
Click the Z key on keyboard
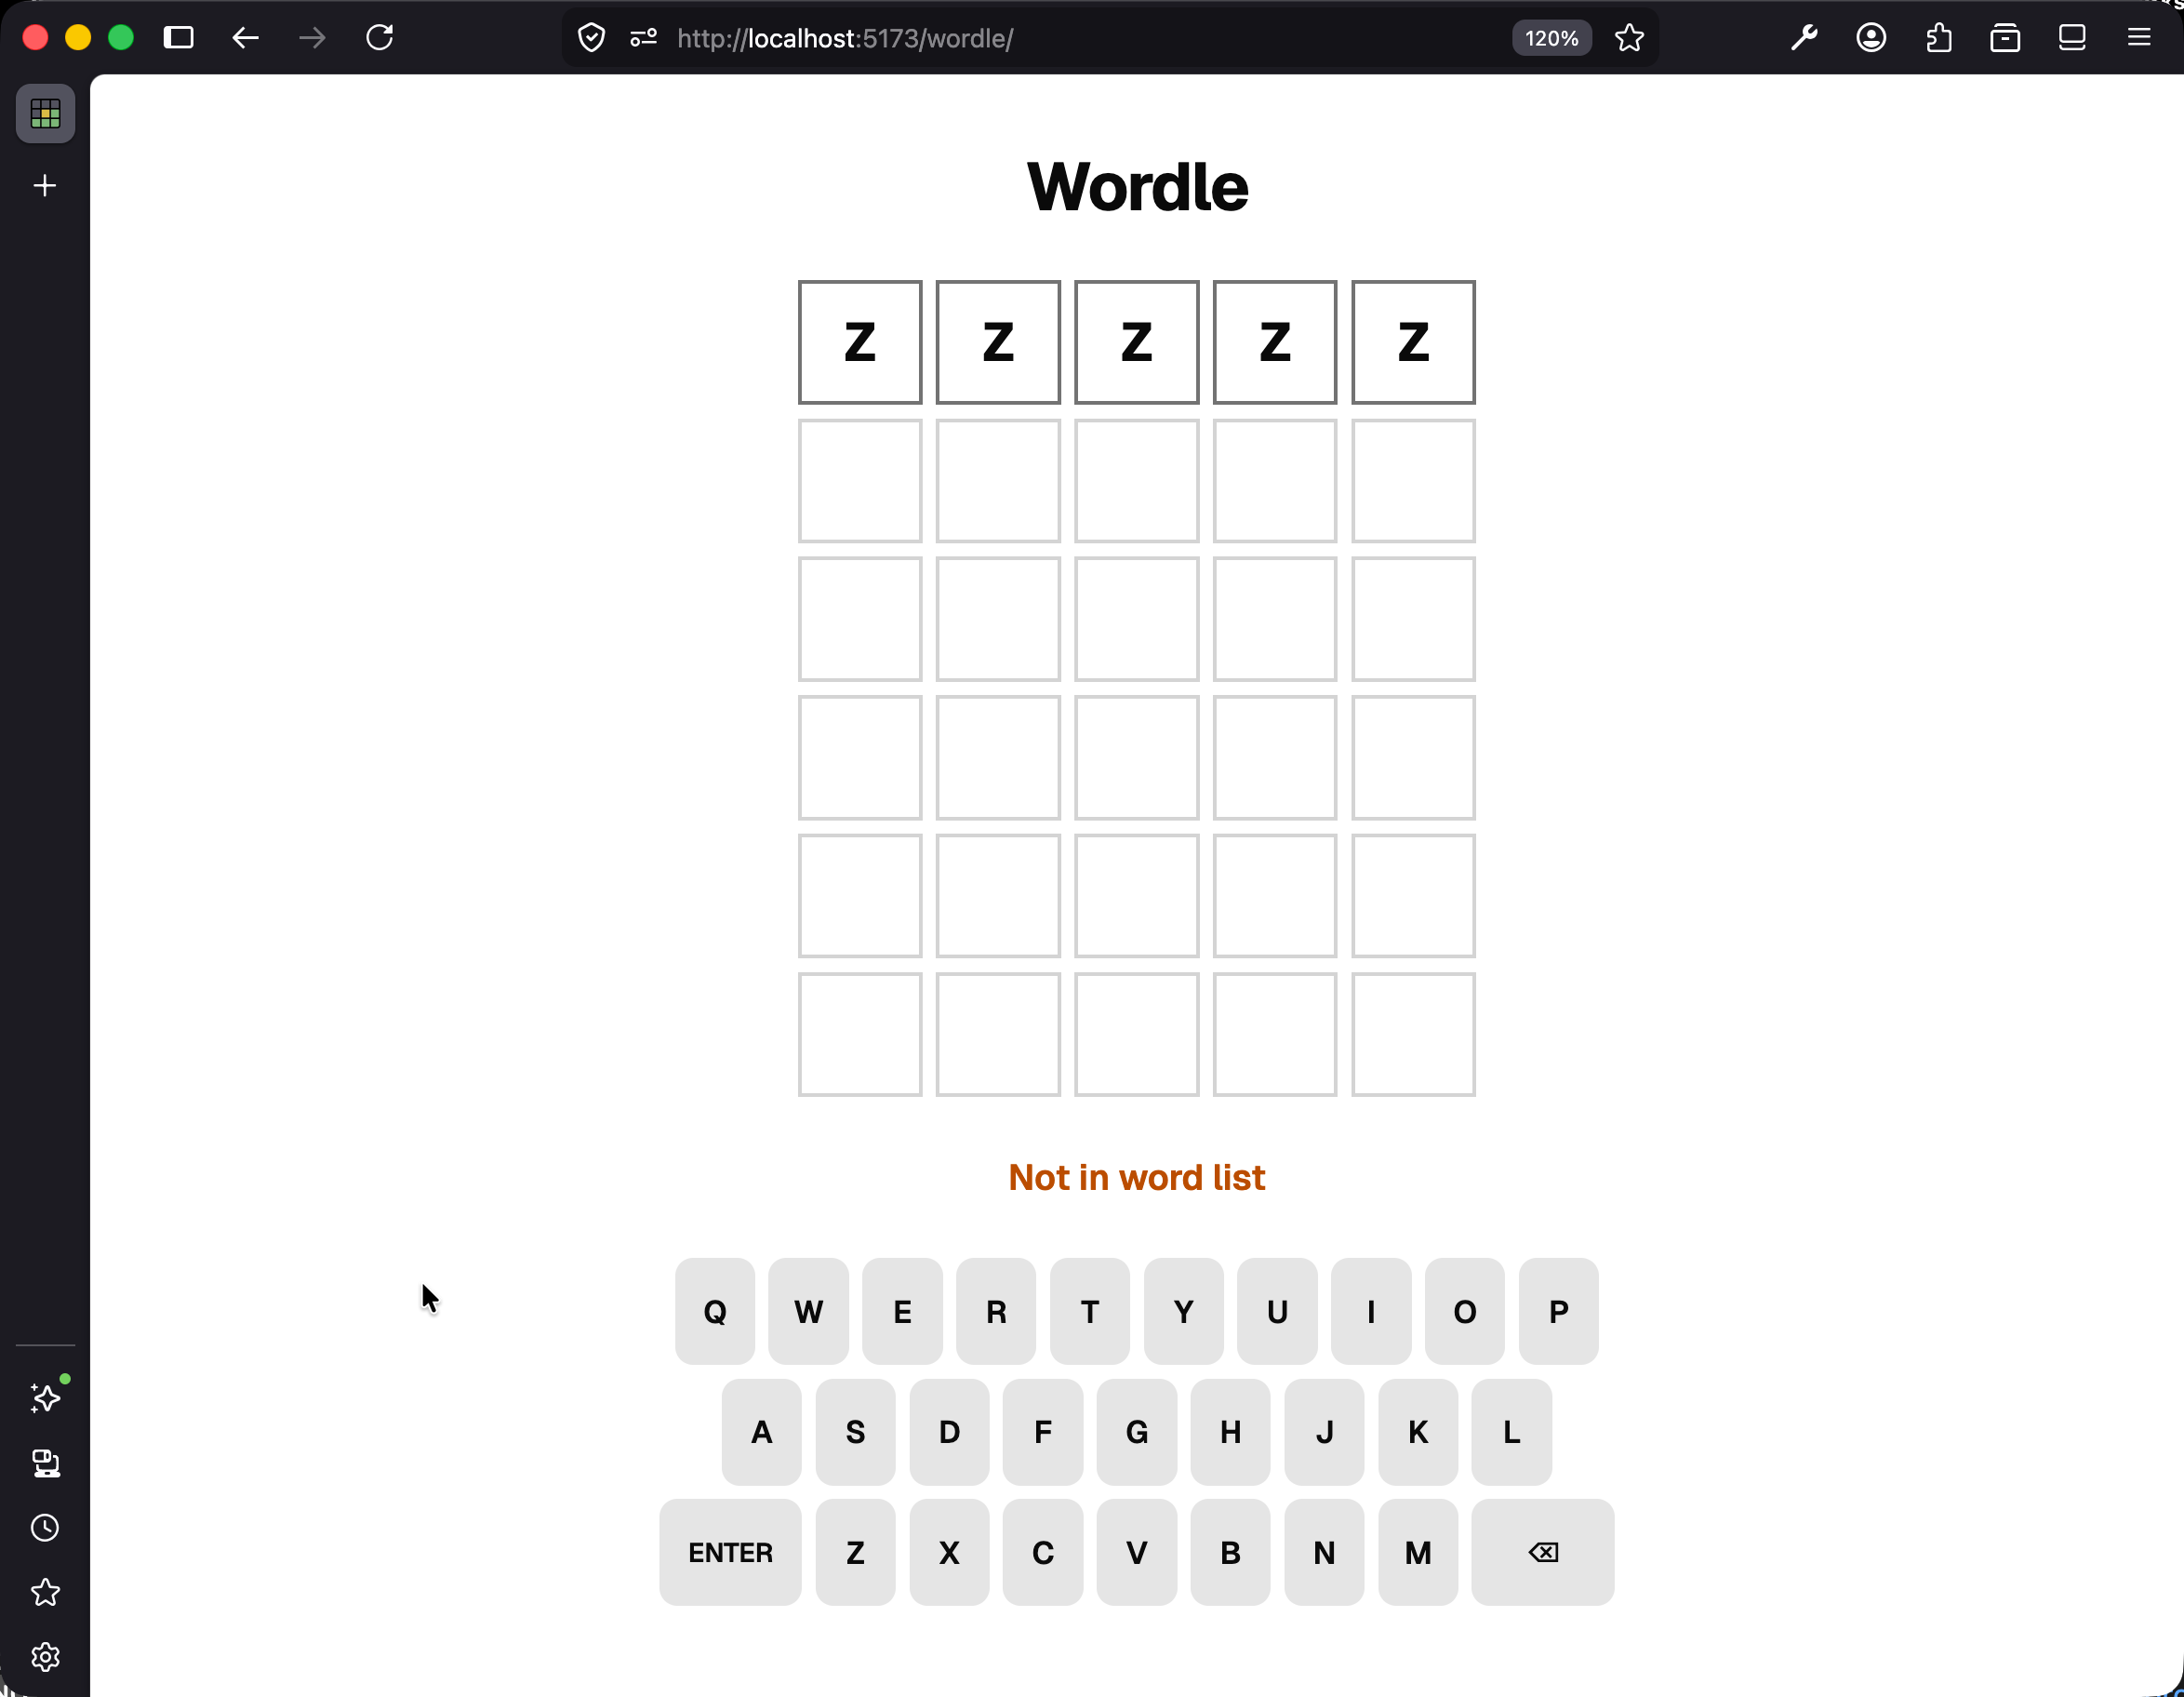[855, 1552]
